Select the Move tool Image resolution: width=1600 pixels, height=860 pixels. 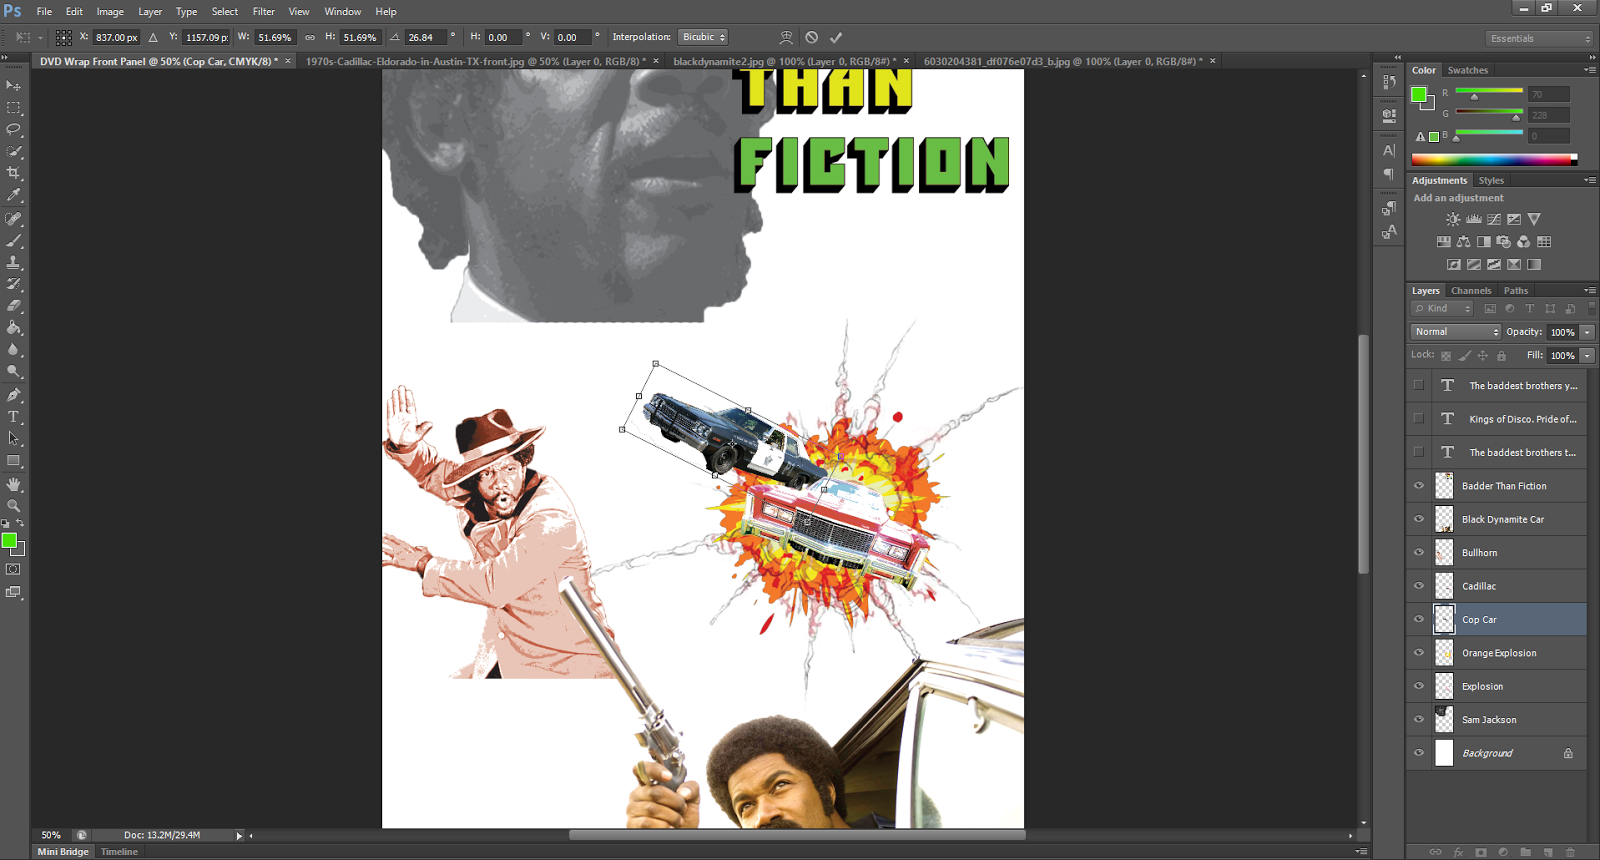14,86
